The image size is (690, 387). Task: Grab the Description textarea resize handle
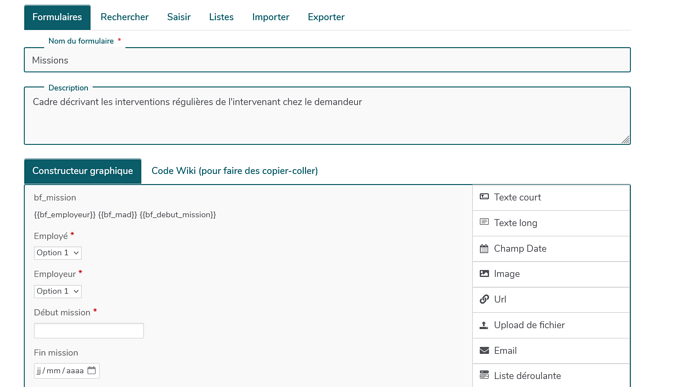pyautogui.click(x=625, y=140)
